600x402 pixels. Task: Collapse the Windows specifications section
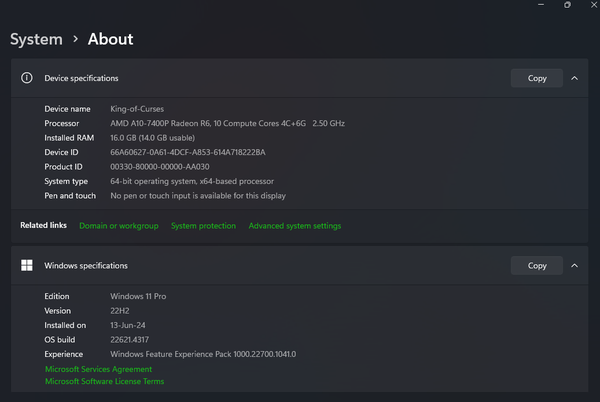(574, 266)
